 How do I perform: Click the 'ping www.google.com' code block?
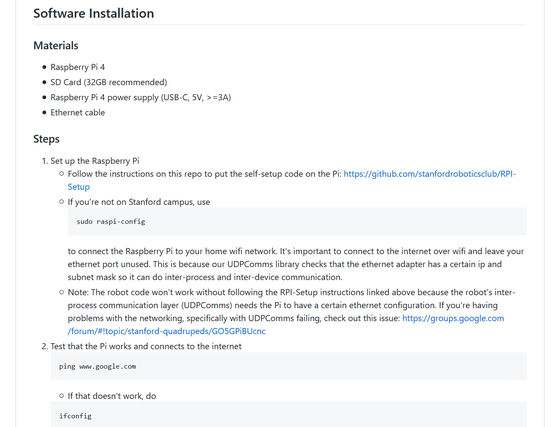[289, 366]
